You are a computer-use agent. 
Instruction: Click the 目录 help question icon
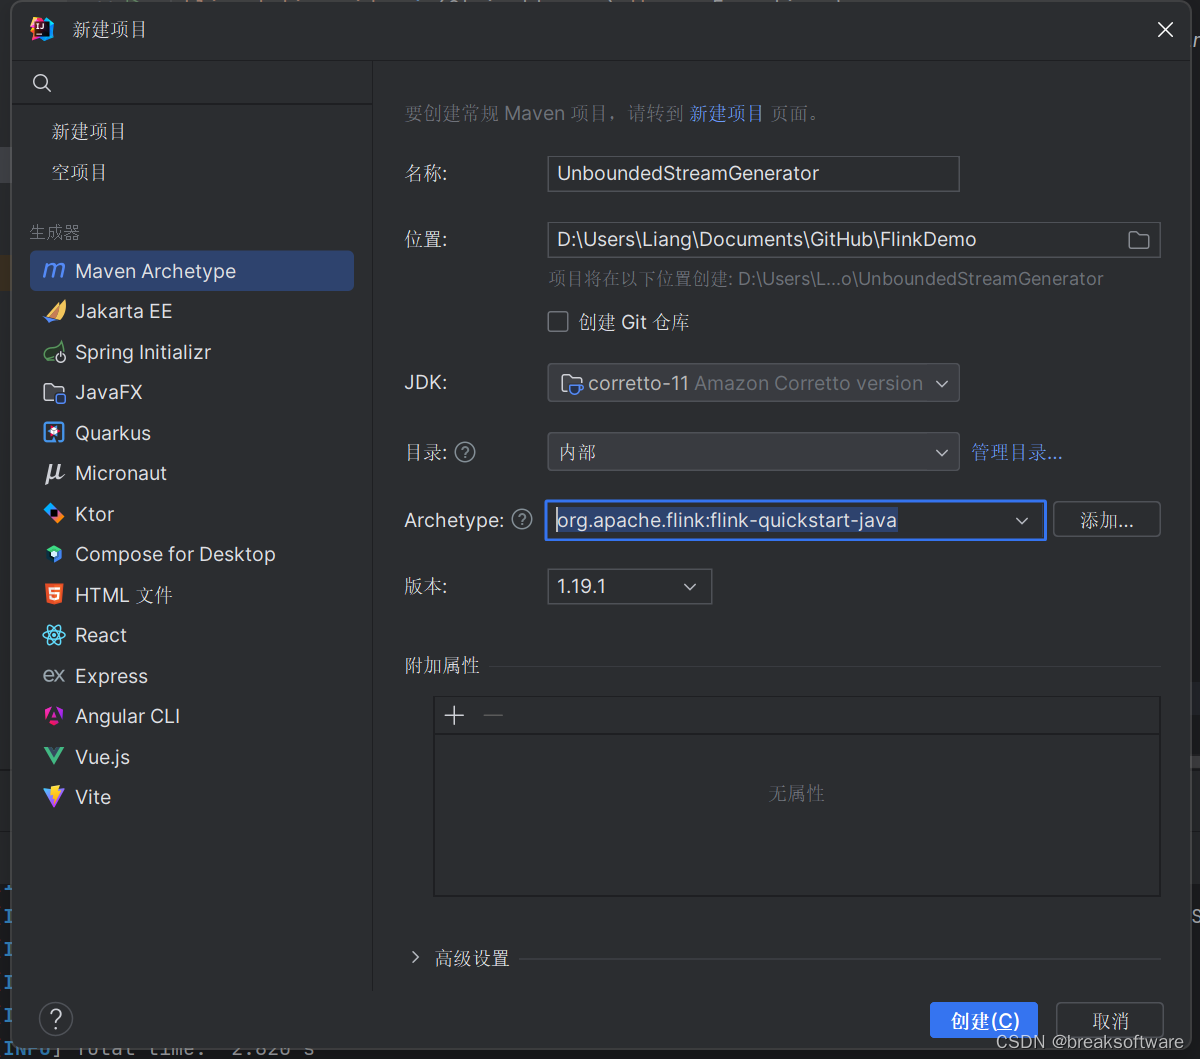coord(465,452)
